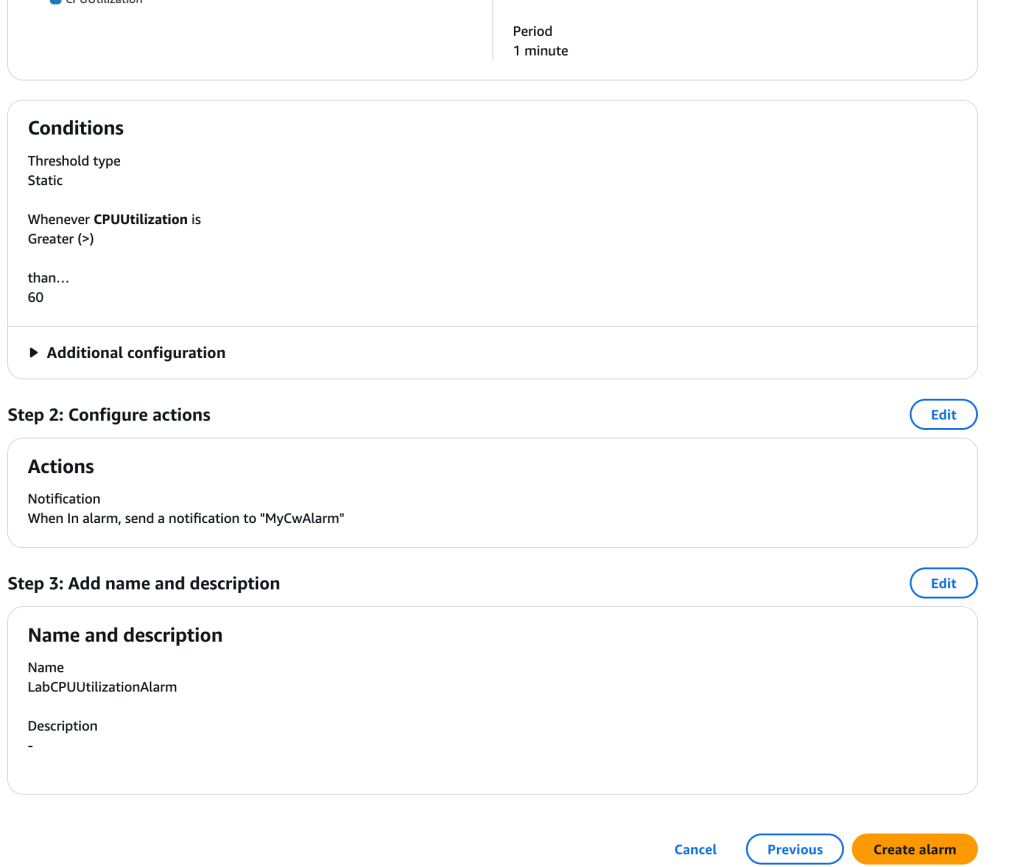This screenshot has width=1023, height=867.
Task: Cancel the alarm creation
Action: [695, 849]
